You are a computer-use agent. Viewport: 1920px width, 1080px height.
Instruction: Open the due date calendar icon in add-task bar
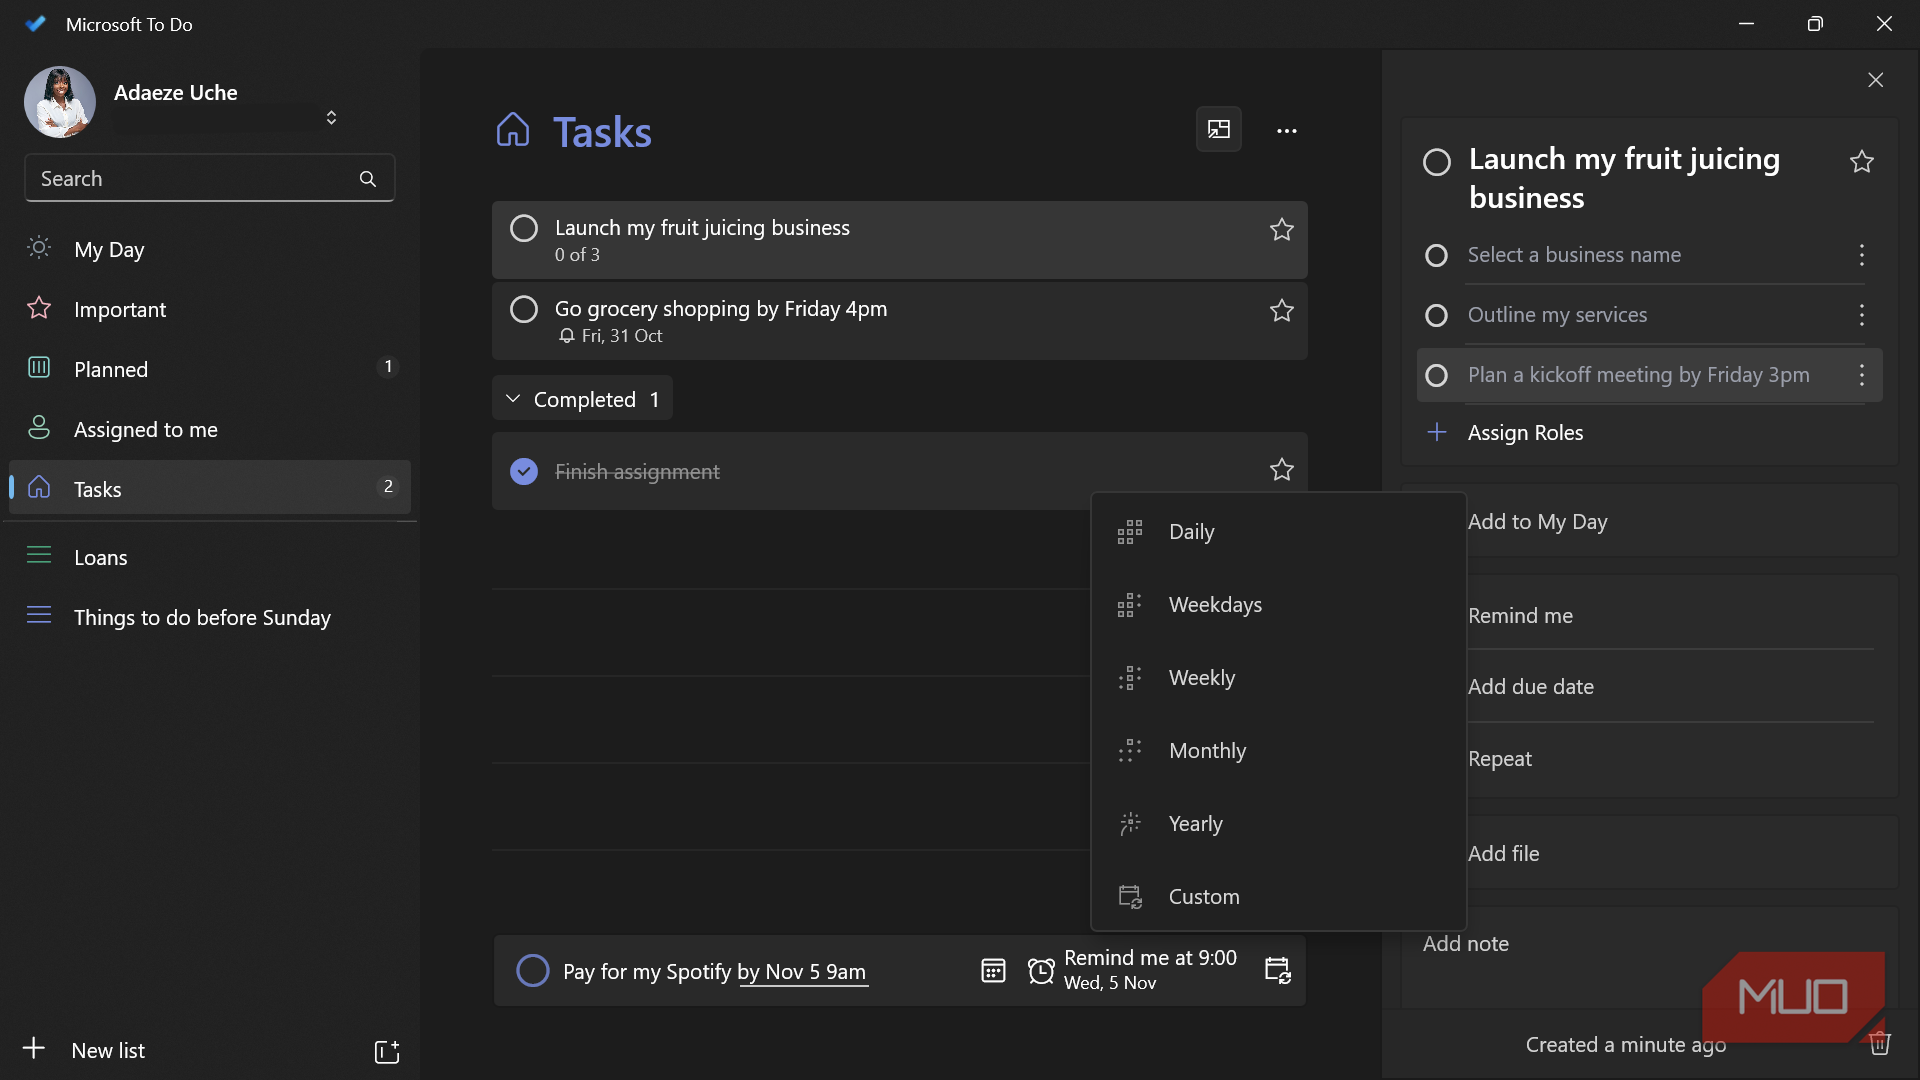(993, 971)
